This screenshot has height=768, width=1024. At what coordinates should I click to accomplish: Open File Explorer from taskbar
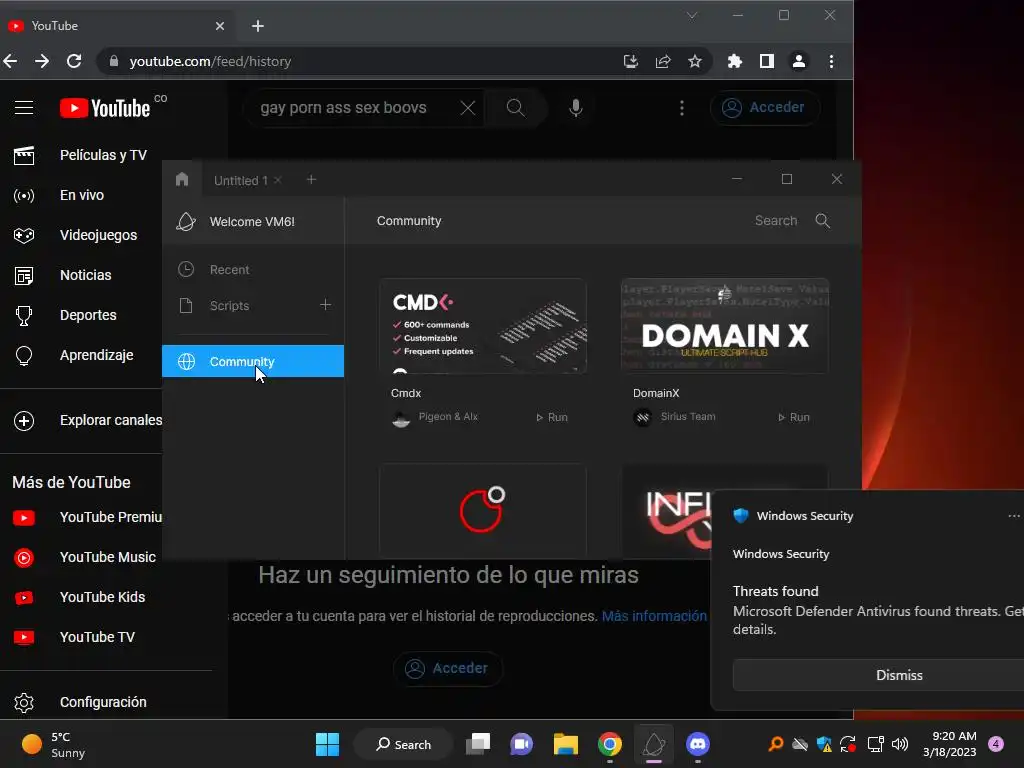566,744
